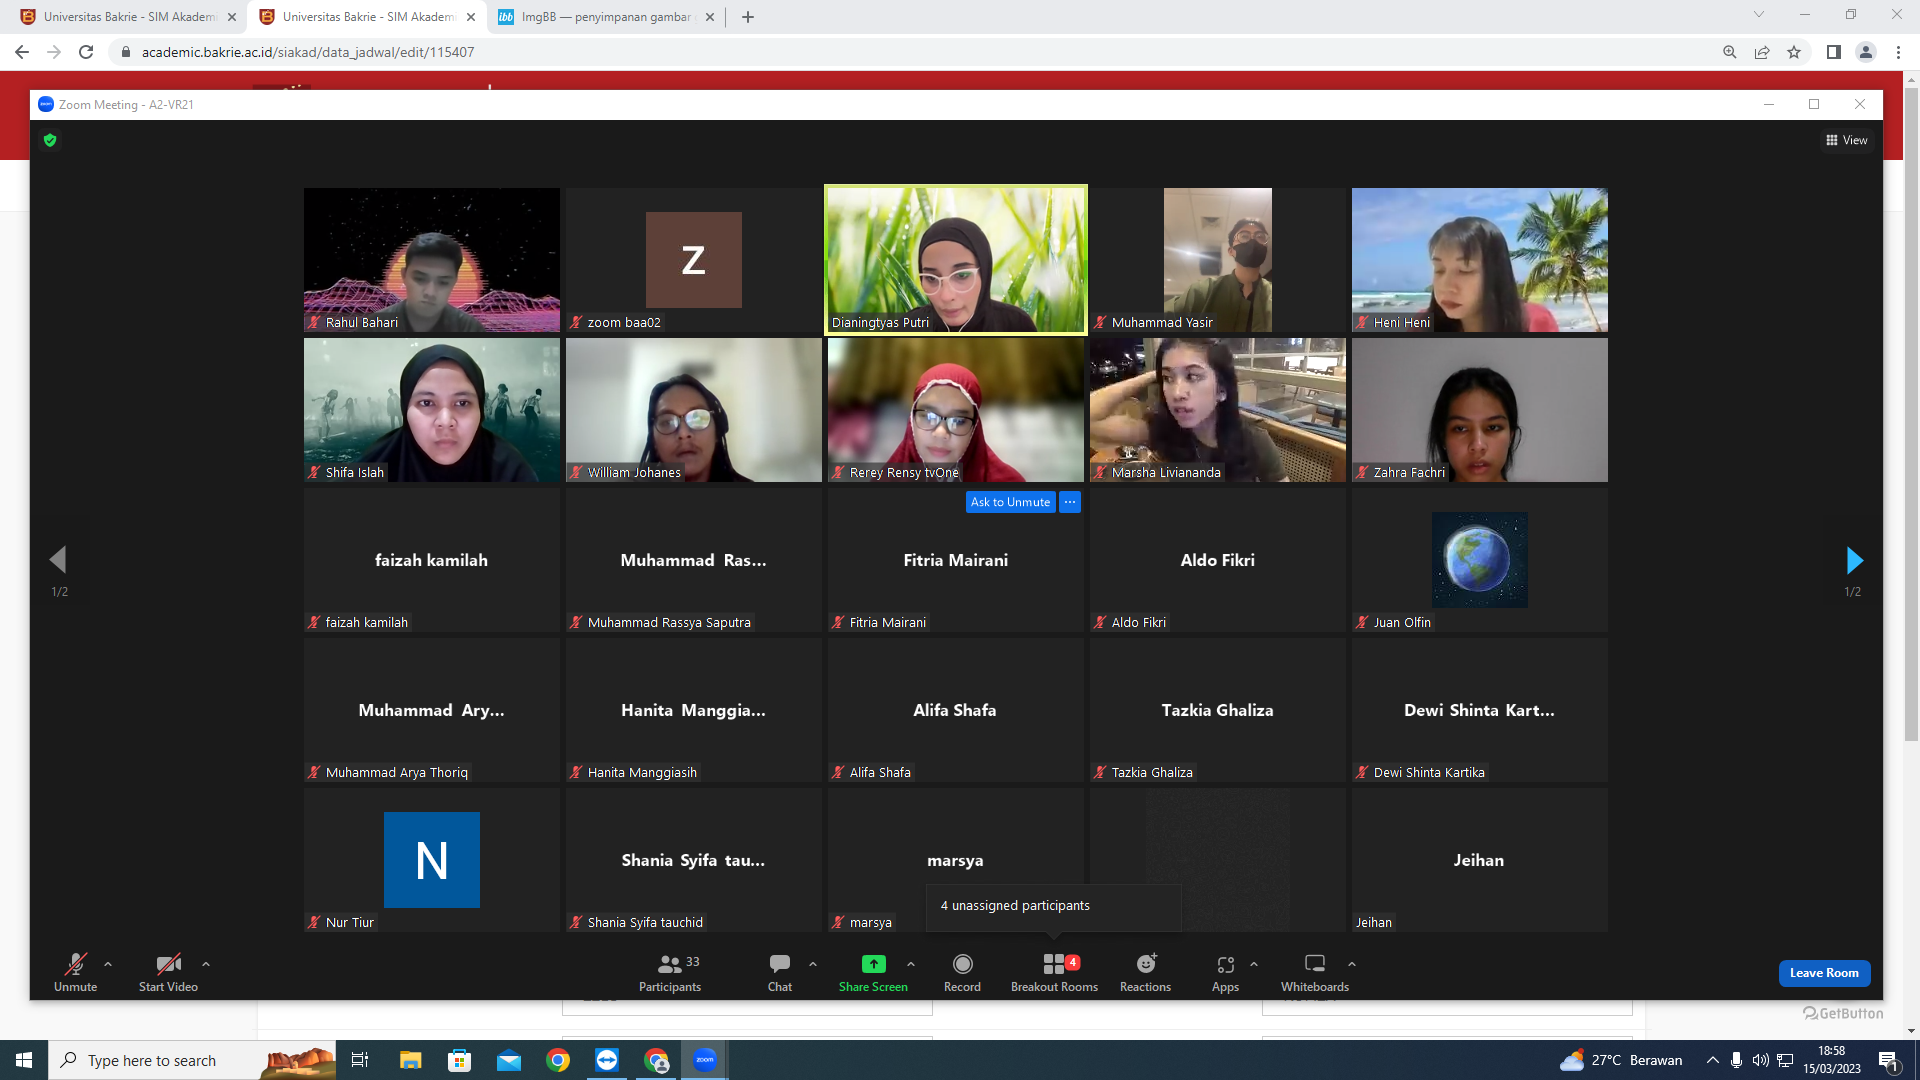
Task: Click the GetButton link on page
Action: (x=1843, y=1013)
